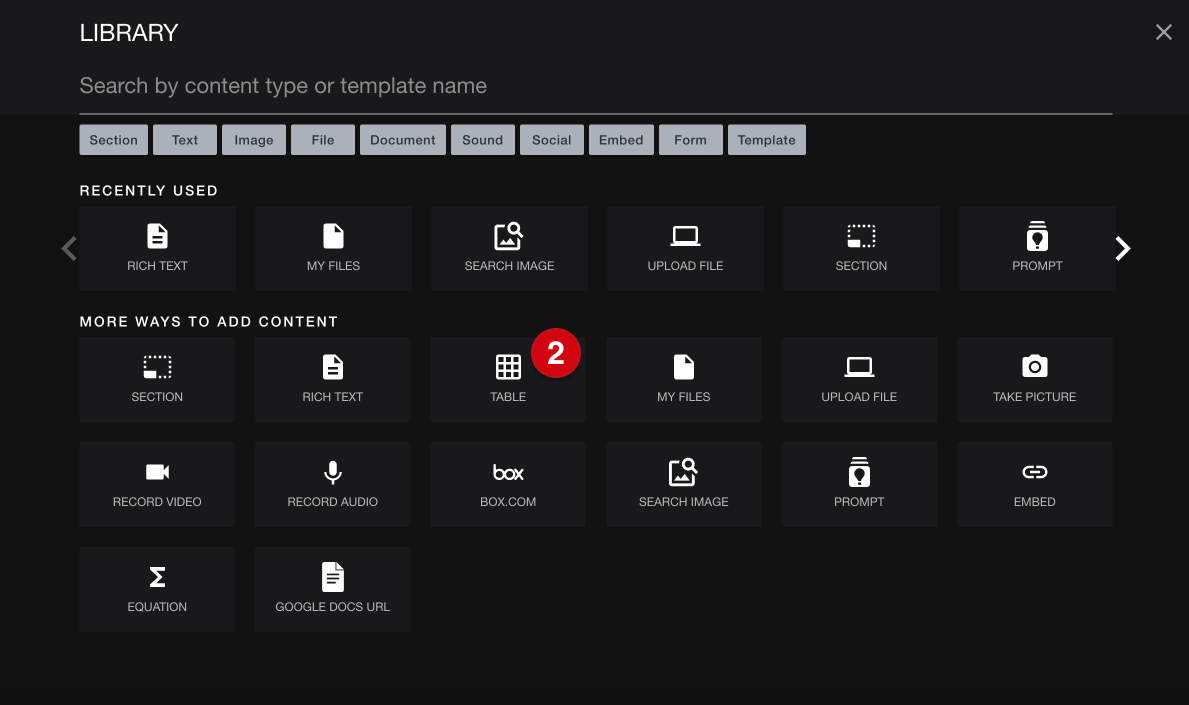The width and height of the screenshot is (1189, 705).
Task: Open the Search Image tool
Action: 683,484
